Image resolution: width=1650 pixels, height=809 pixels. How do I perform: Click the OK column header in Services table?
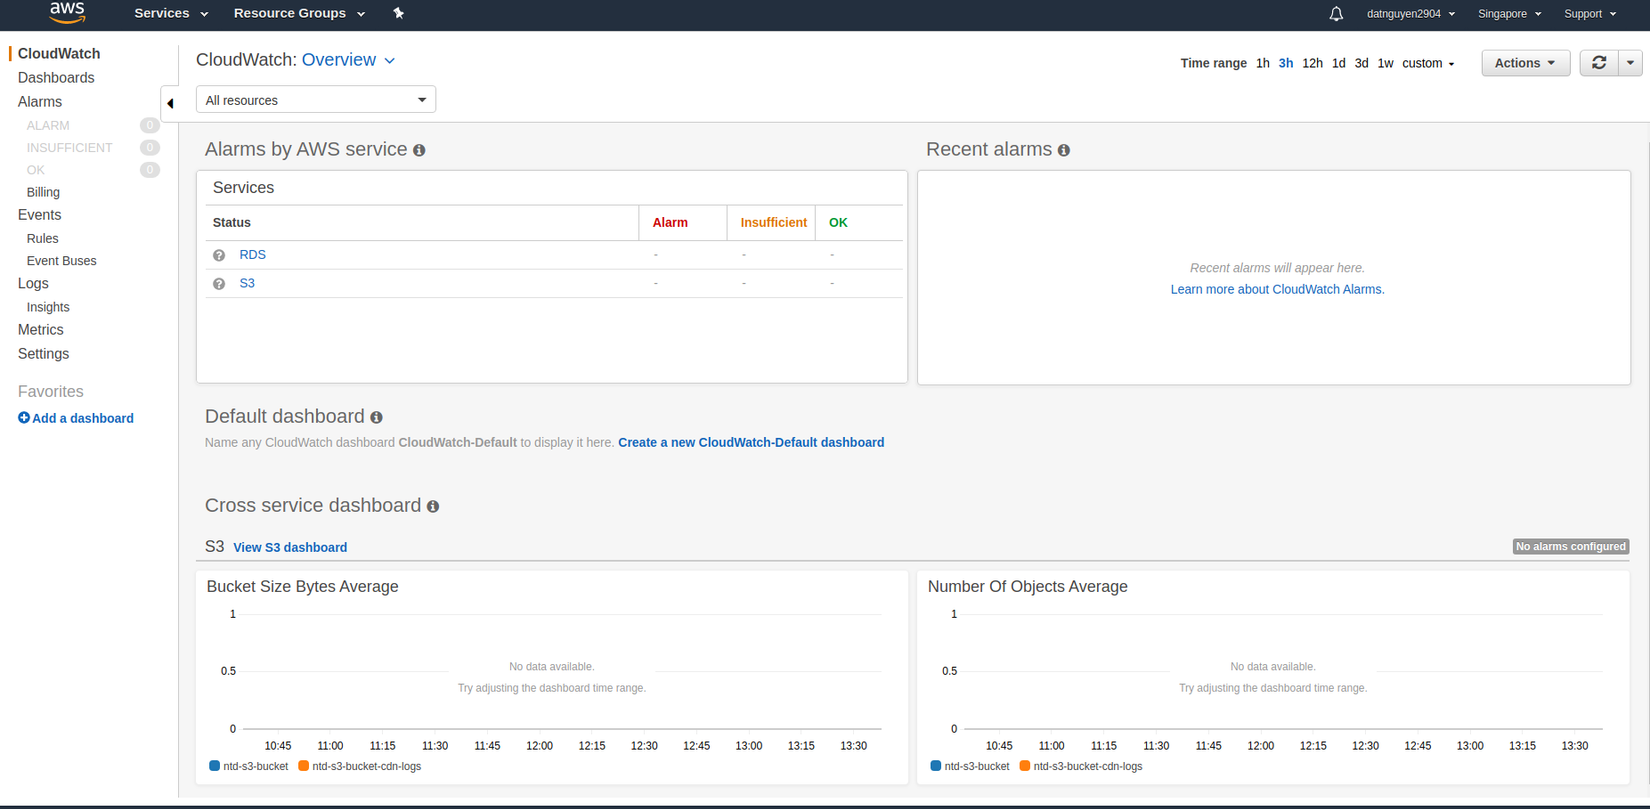click(x=838, y=223)
